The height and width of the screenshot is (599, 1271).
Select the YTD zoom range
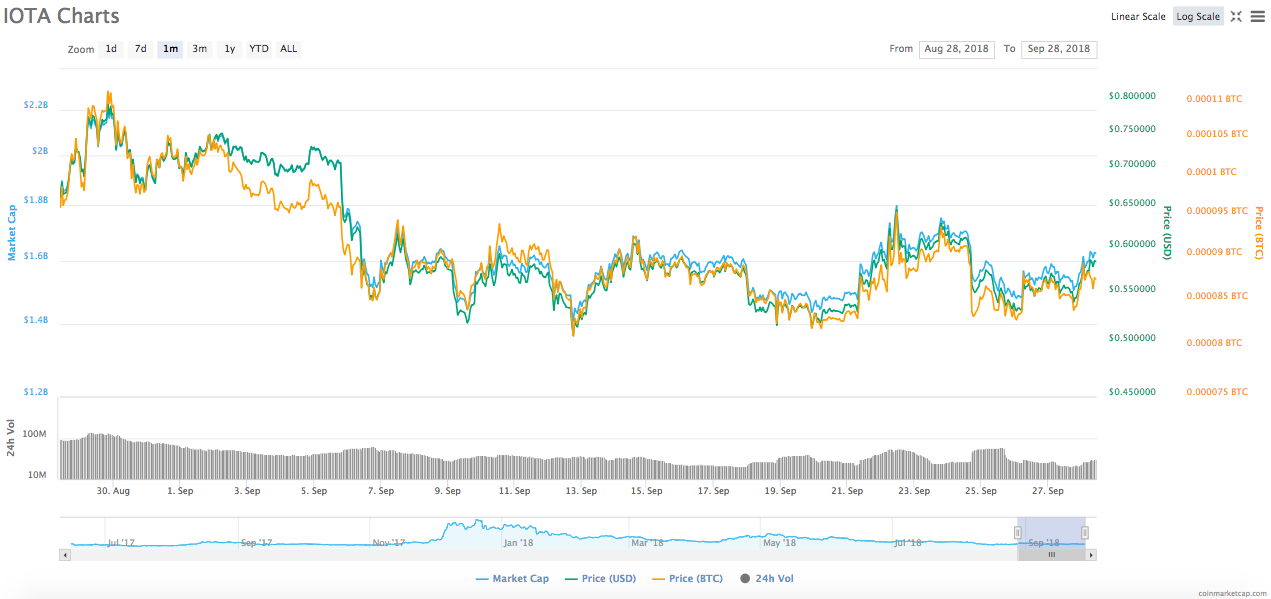(258, 49)
